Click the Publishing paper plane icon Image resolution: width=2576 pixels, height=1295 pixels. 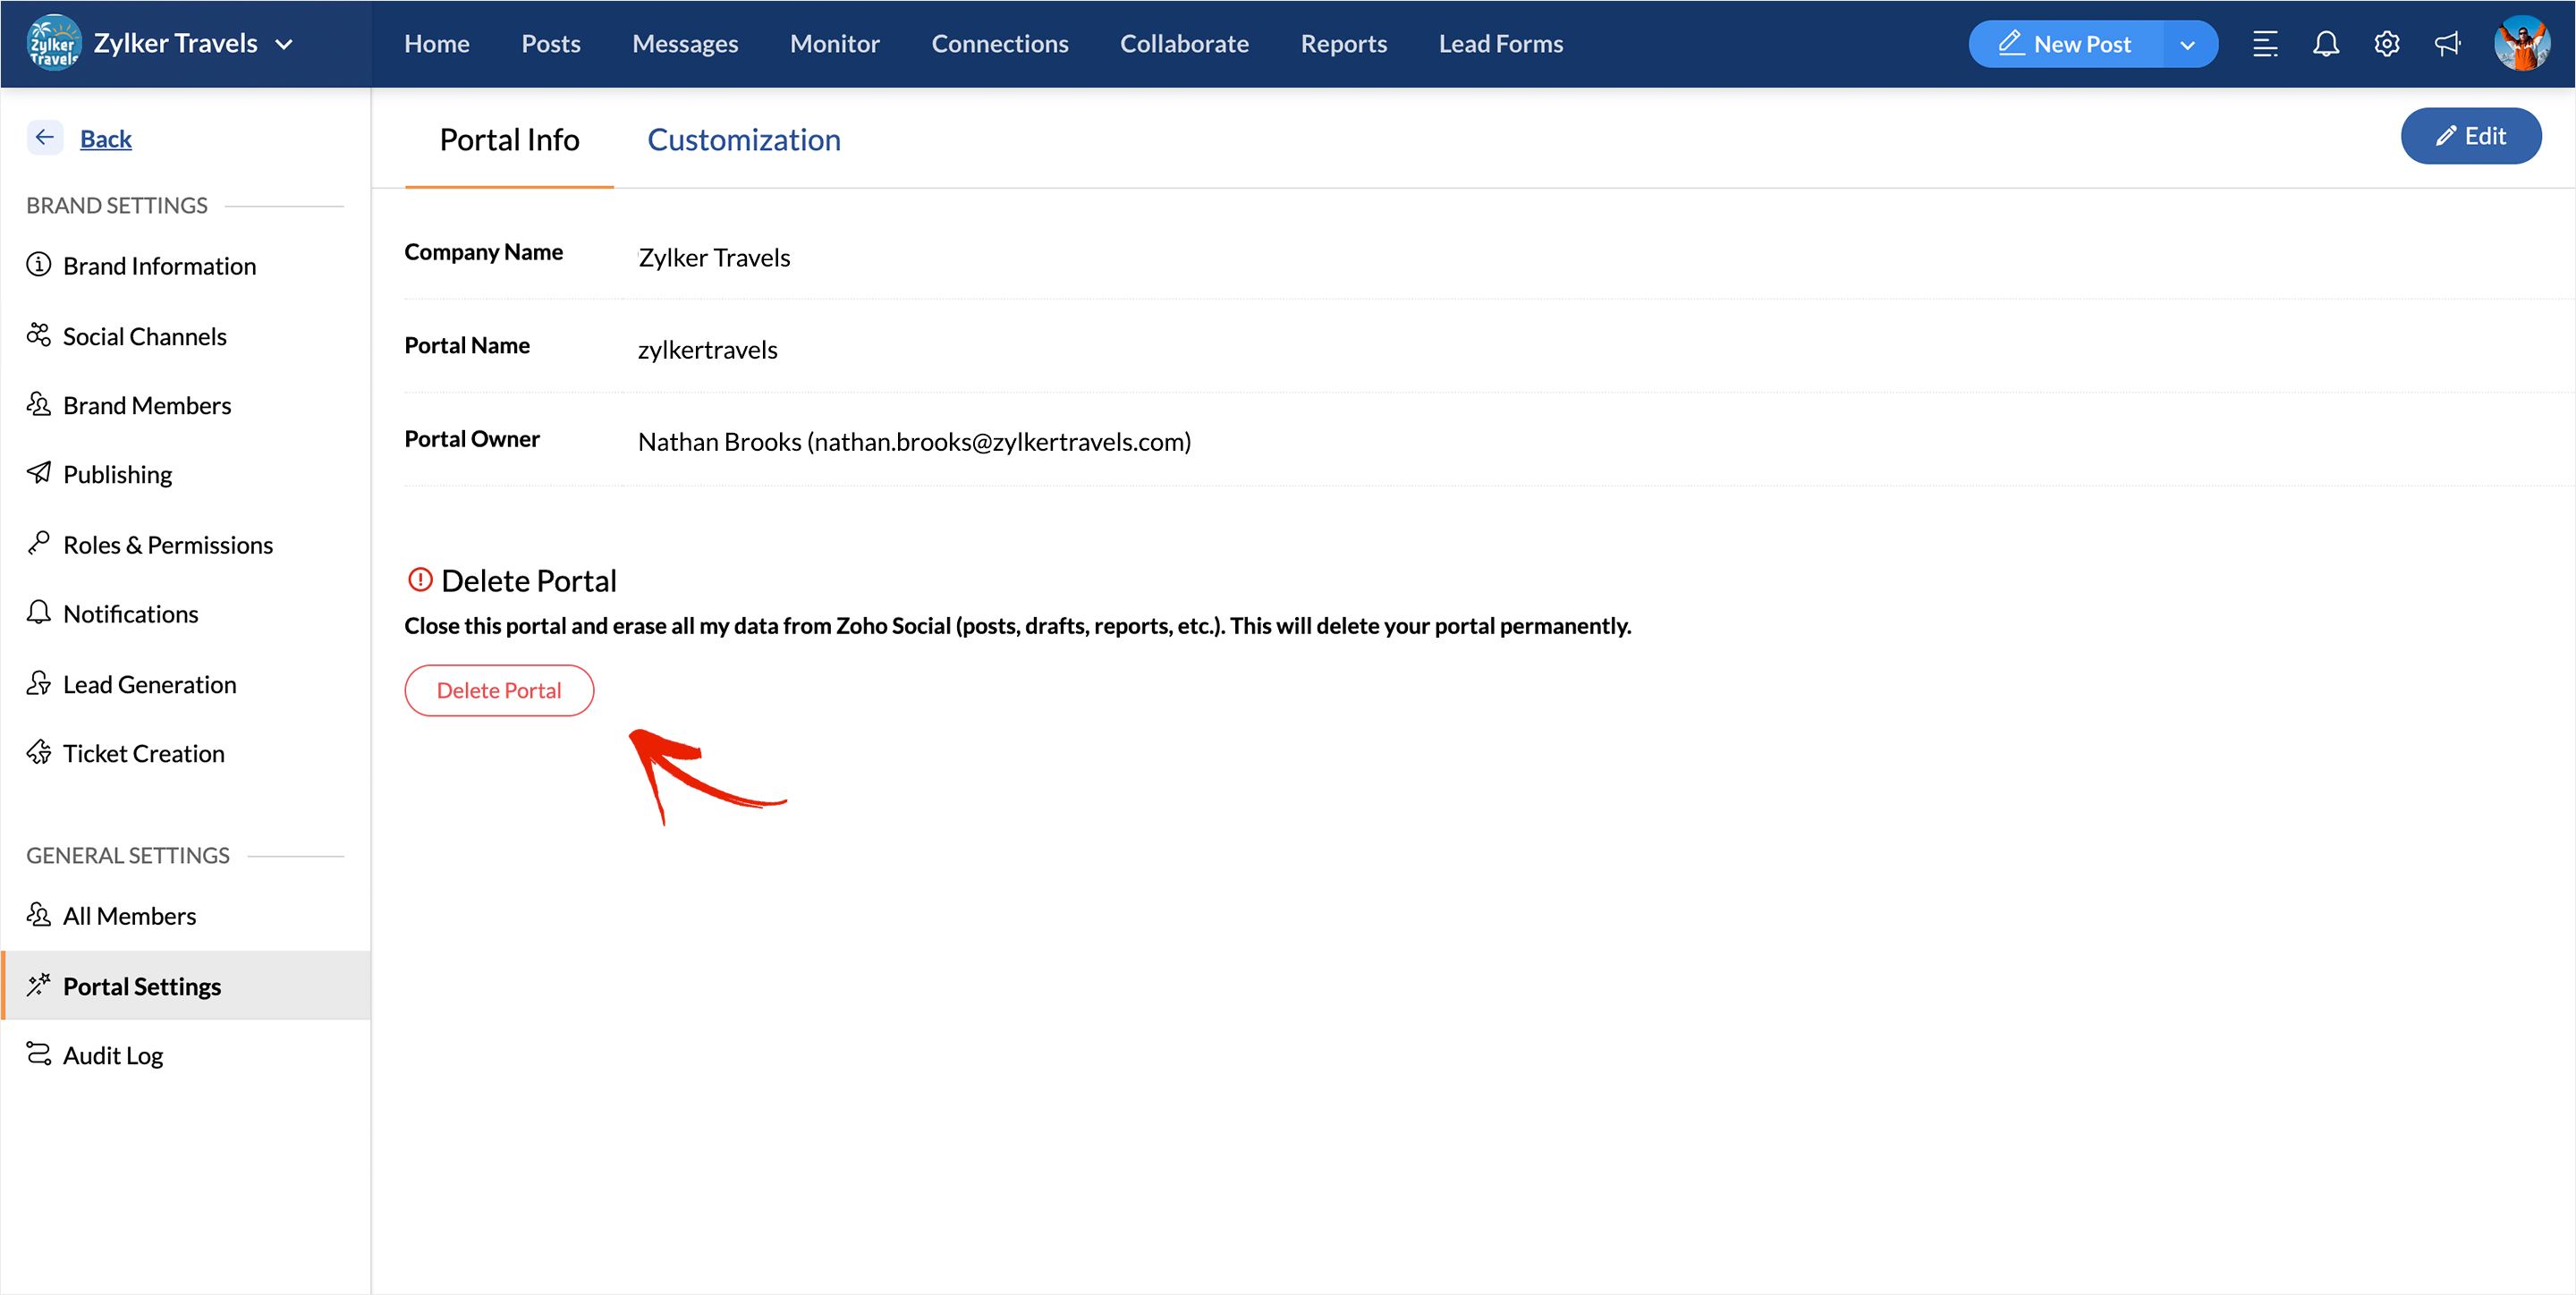[38, 472]
